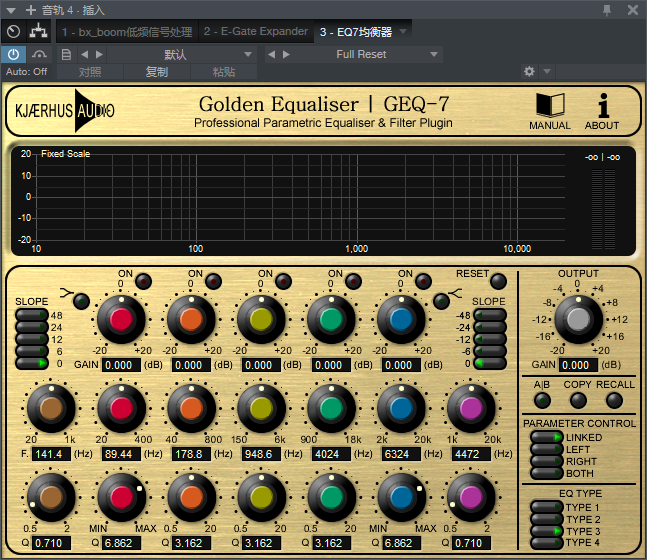Select low-cut SLOPE 12 switch
This screenshot has width=647, height=560.
[32, 339]
